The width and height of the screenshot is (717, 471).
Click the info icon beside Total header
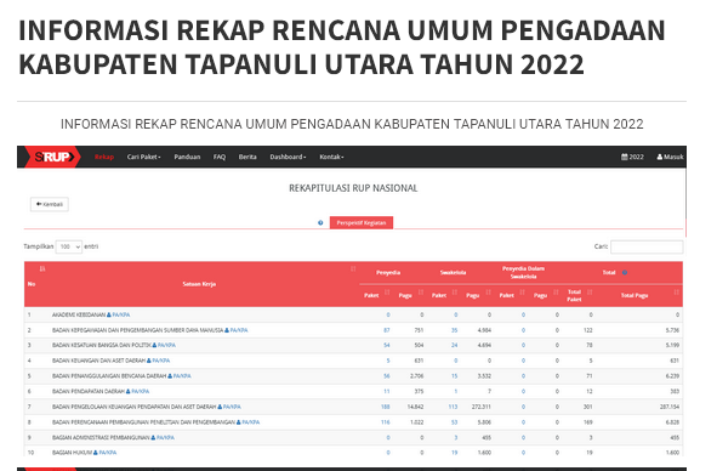[625, 272]
